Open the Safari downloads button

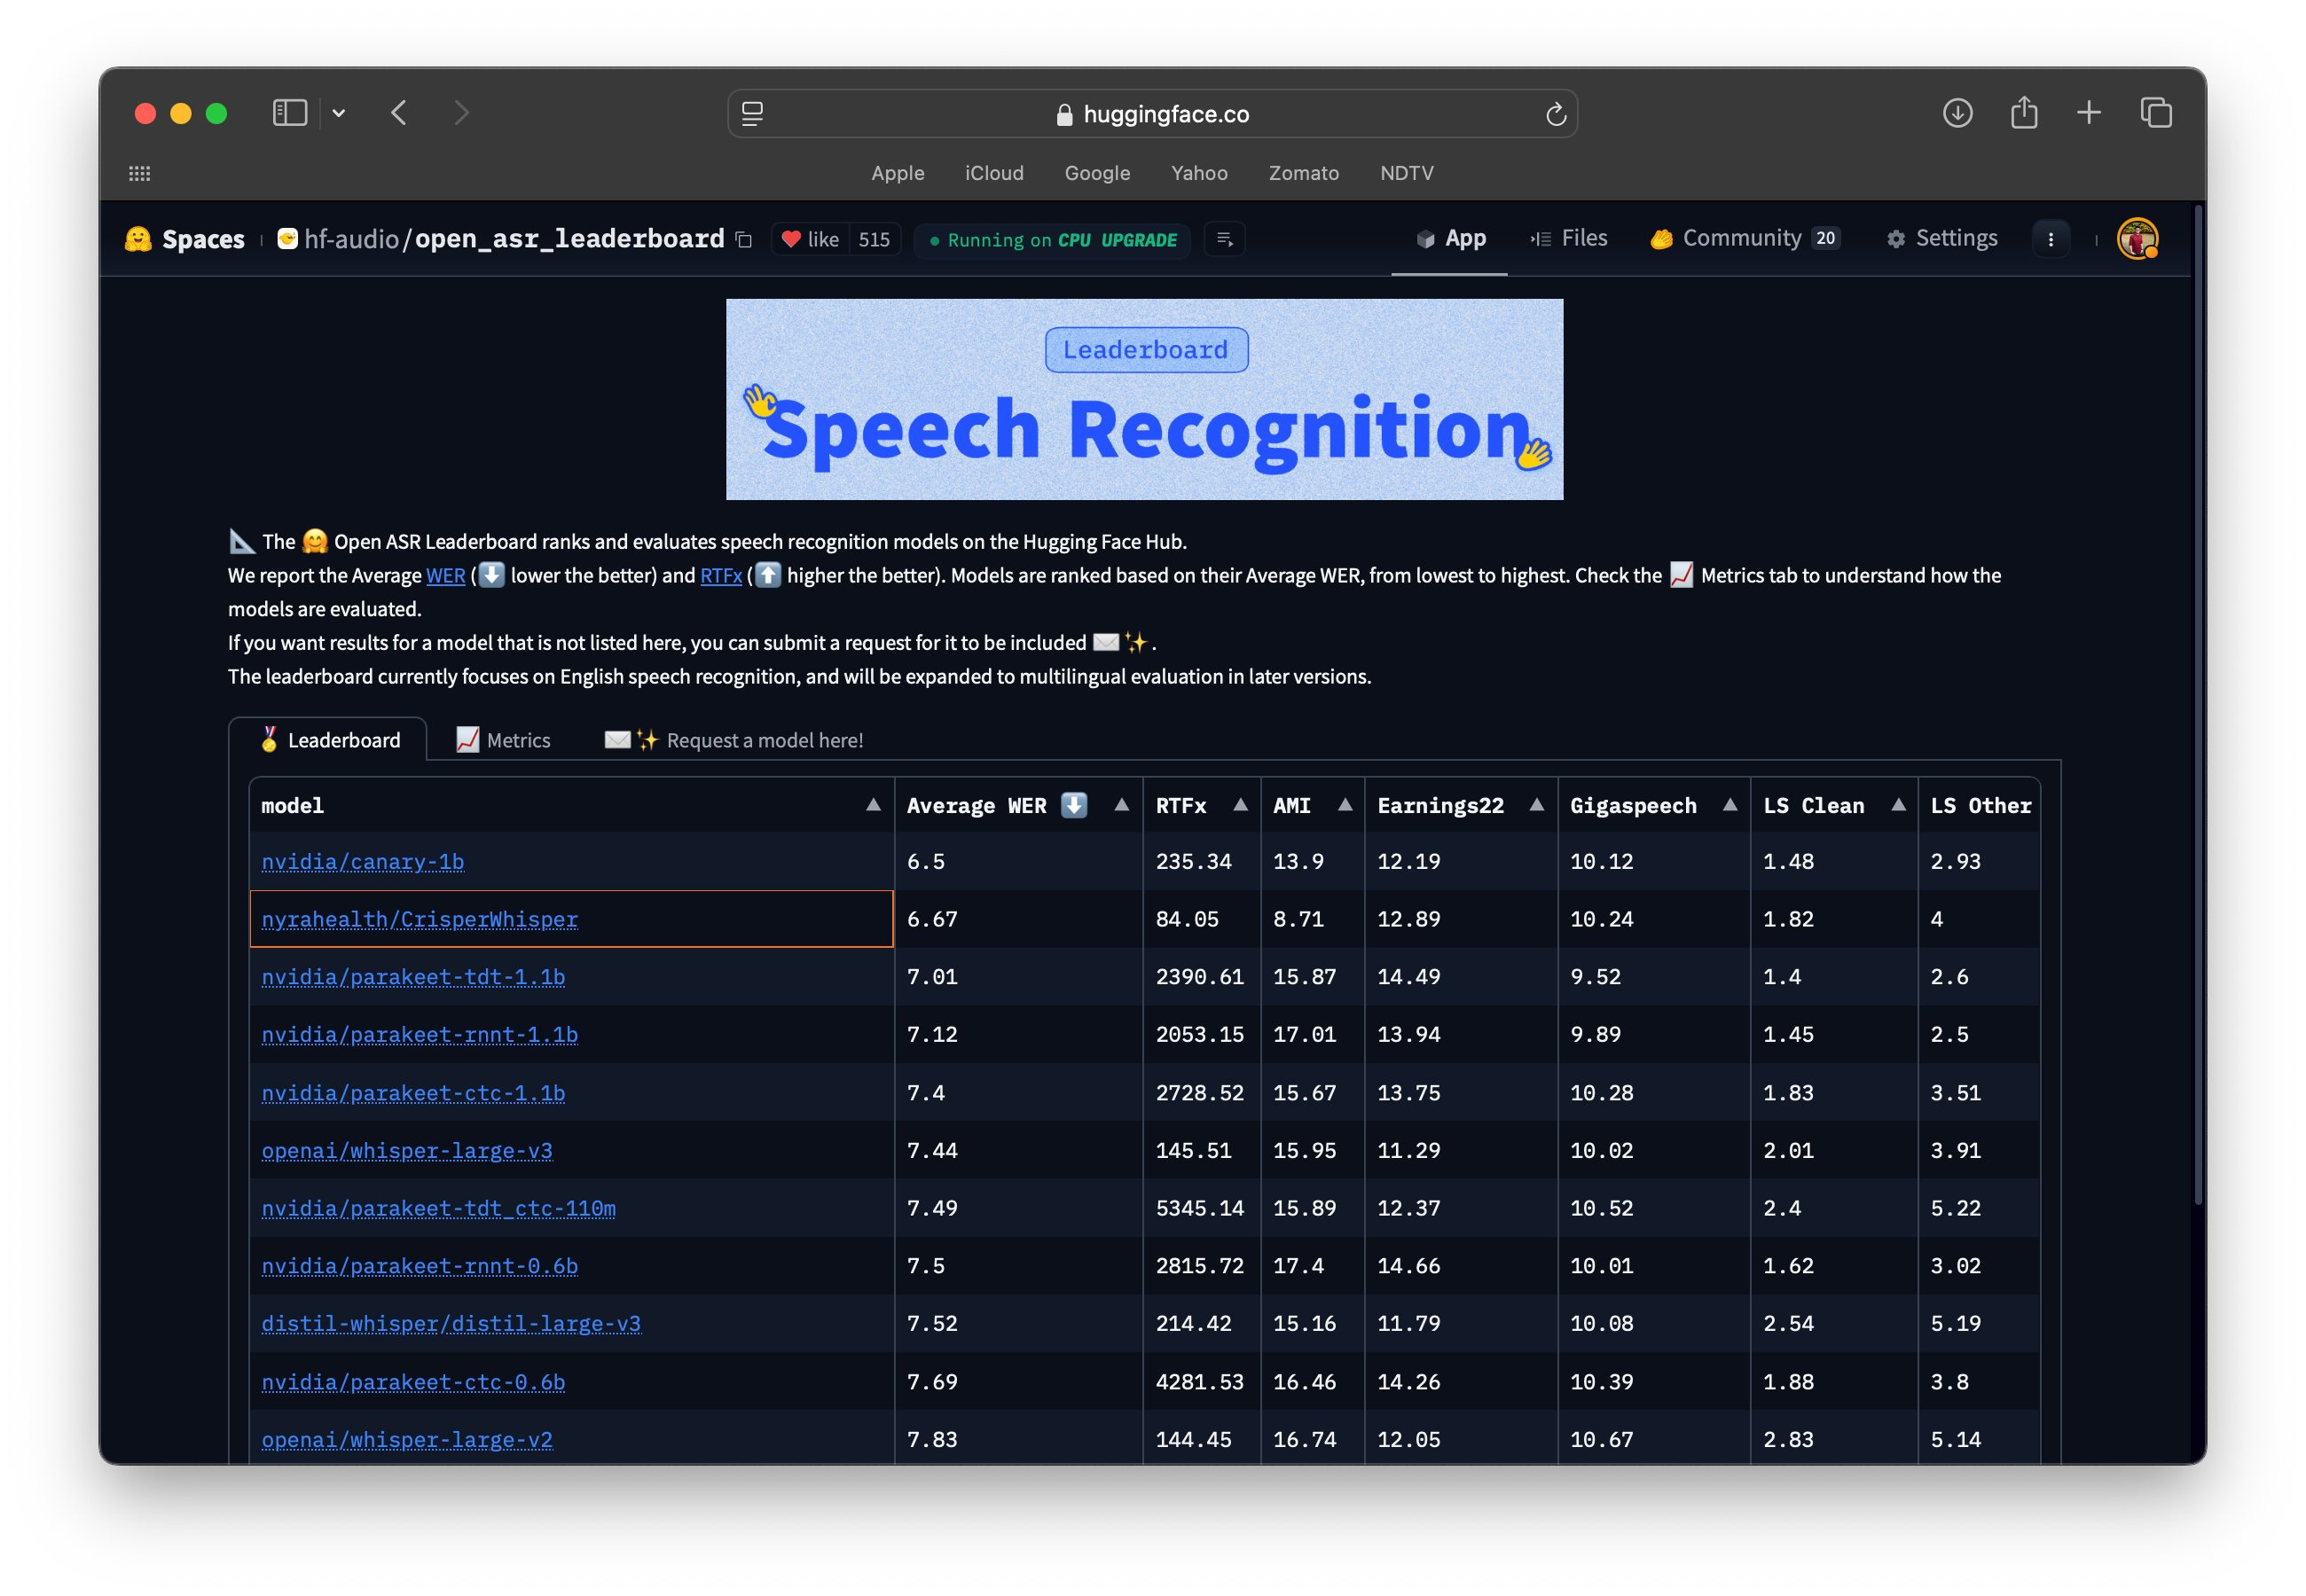coord(1957,113)
